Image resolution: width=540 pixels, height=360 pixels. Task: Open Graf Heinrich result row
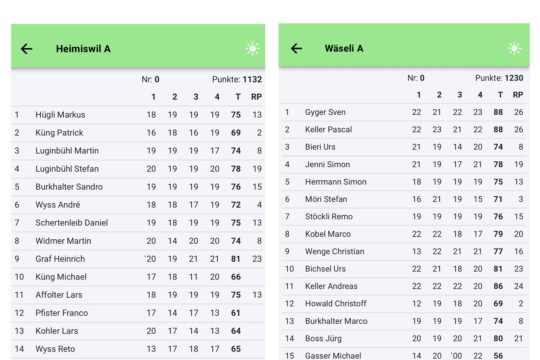tap(138, 259)
